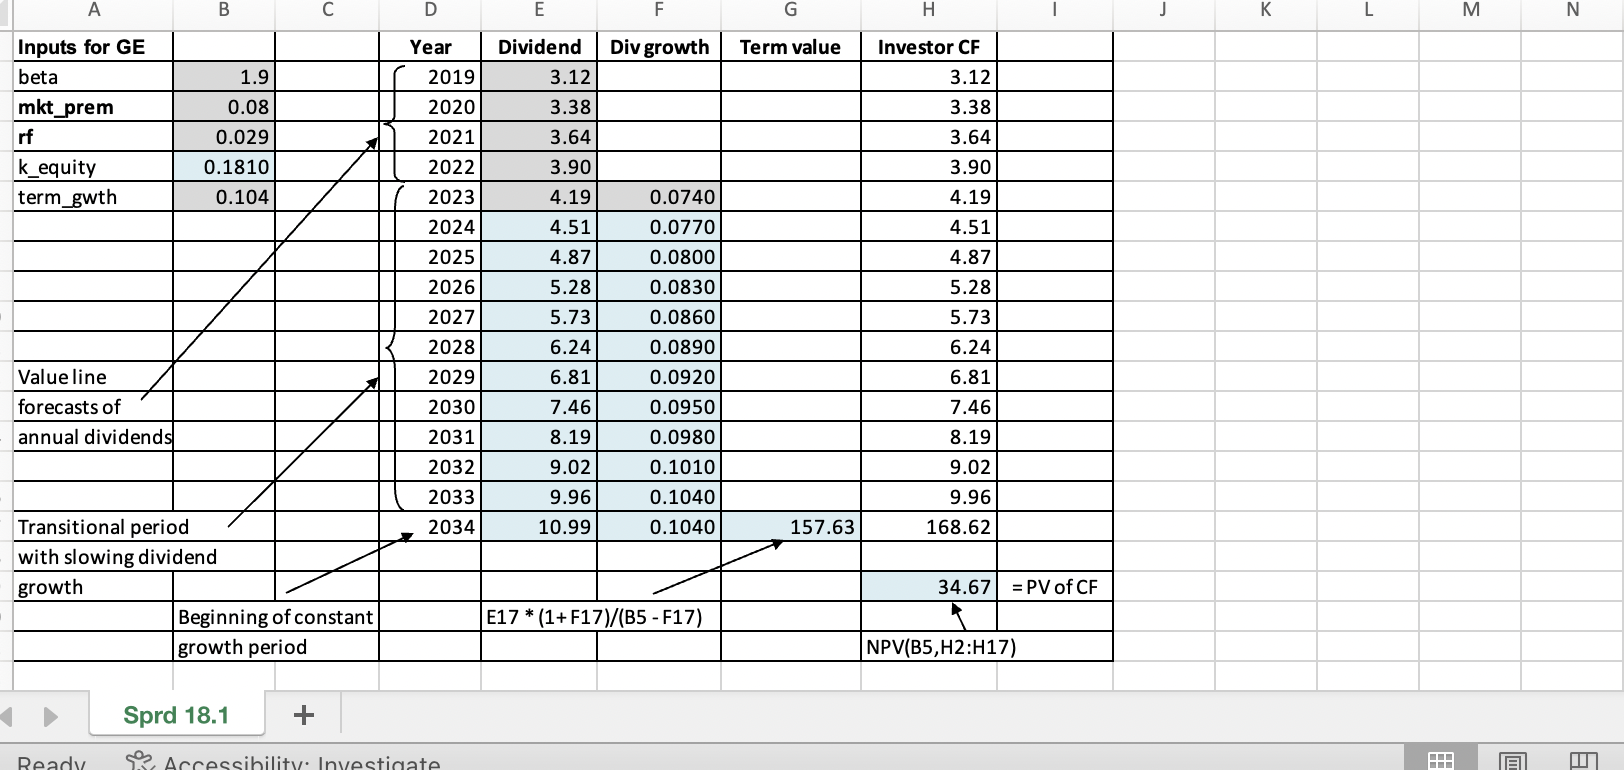Click the next-sheet navigation arrow
This screenshot has width=1624, height=770.
[51, 716]
